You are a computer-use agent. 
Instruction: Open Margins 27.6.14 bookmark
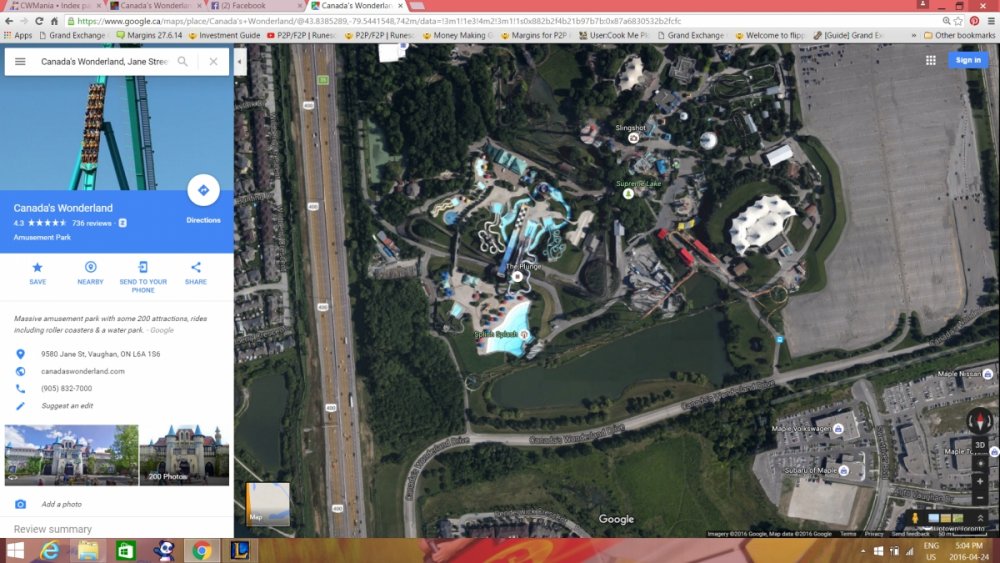(x=149, y=35)
